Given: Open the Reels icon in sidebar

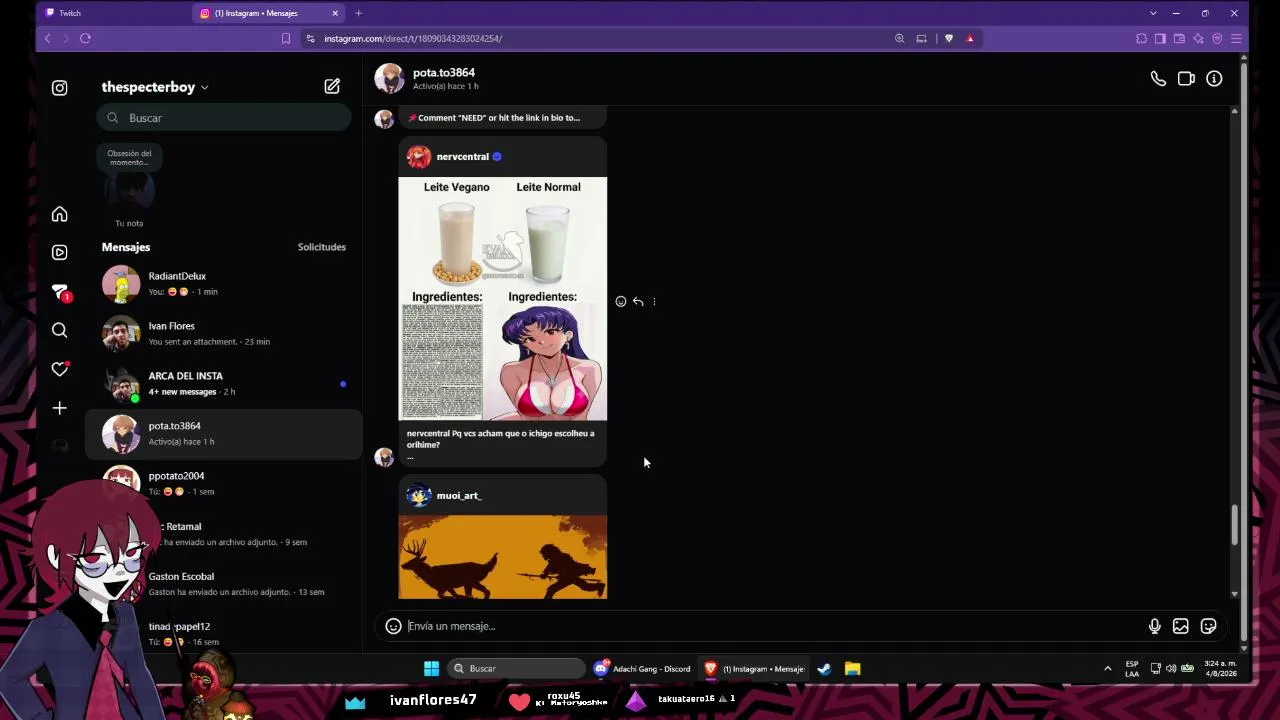Looking at the screenshot, I should point(60,252).
